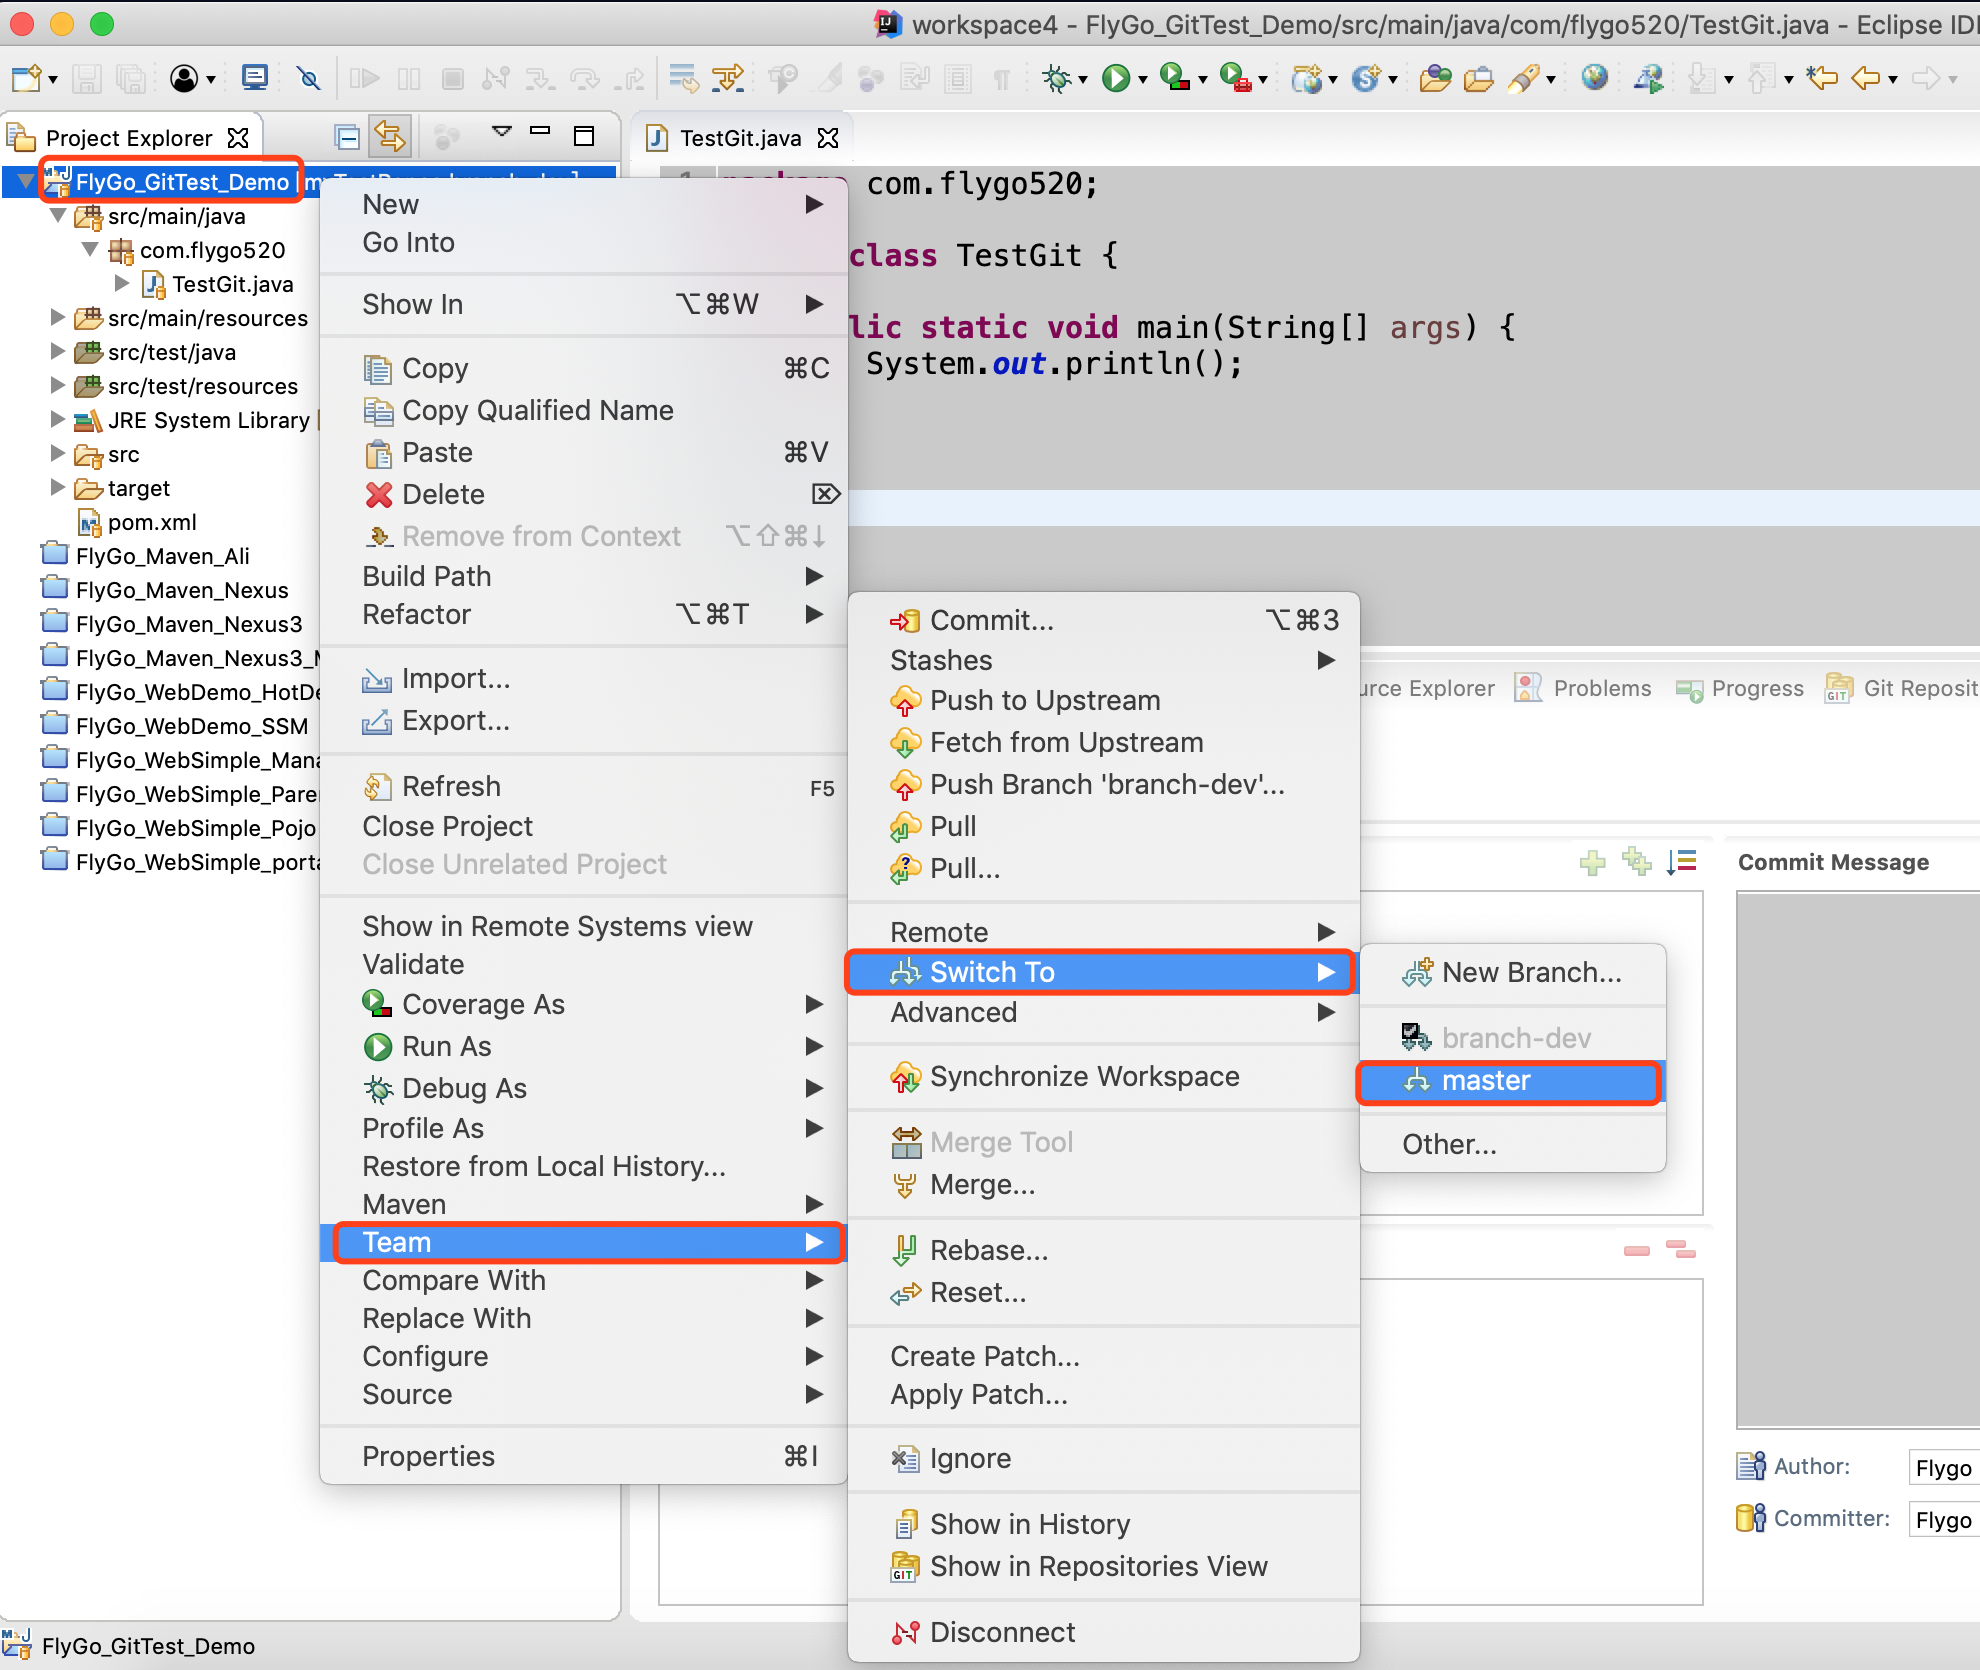Choose Push to Upstream in Team menu
This screenshot has height=1670, width=1980.
tap(1044, 701)
